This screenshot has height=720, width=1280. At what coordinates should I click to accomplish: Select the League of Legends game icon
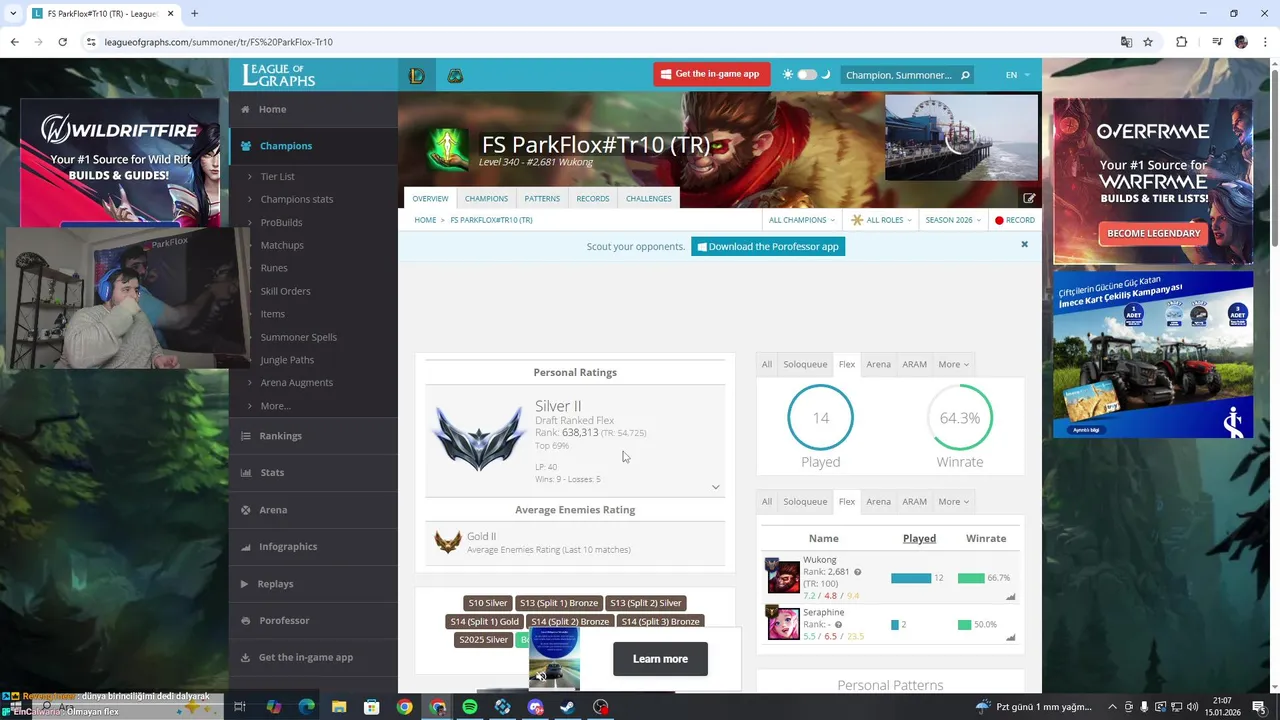click(x=417, y=75)
